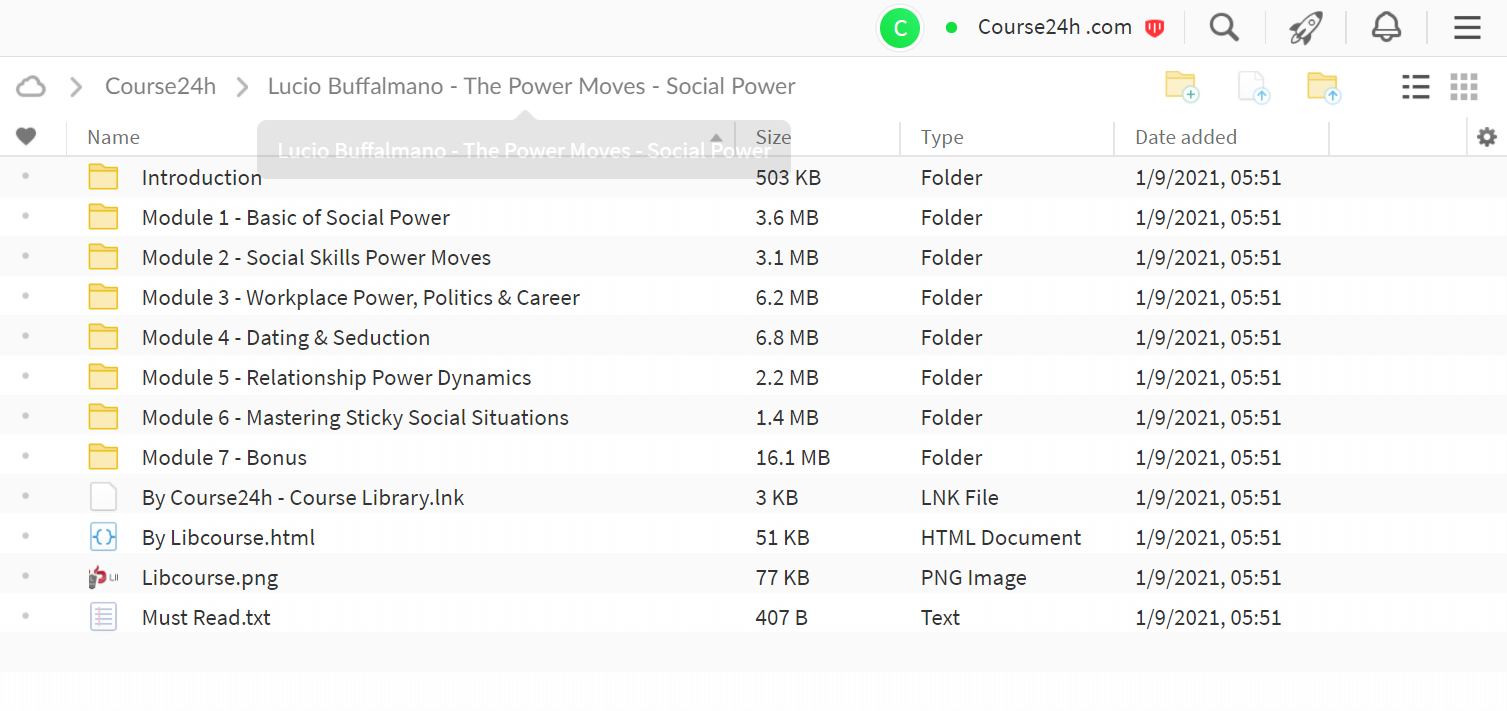
Task: Click the Module 7 folder icon
Action: (103, 457)
